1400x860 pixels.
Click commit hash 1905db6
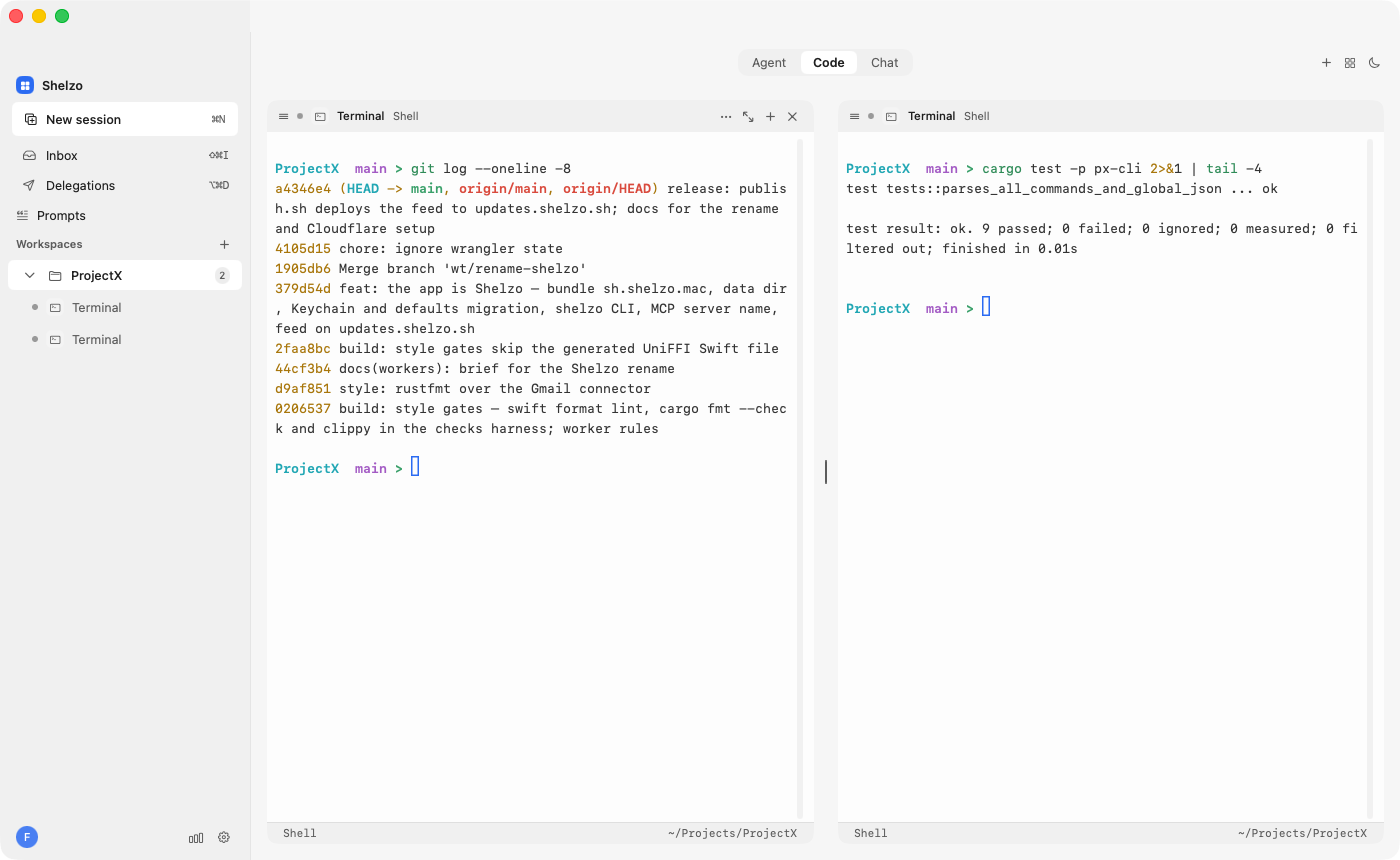(x=303, y=268)
